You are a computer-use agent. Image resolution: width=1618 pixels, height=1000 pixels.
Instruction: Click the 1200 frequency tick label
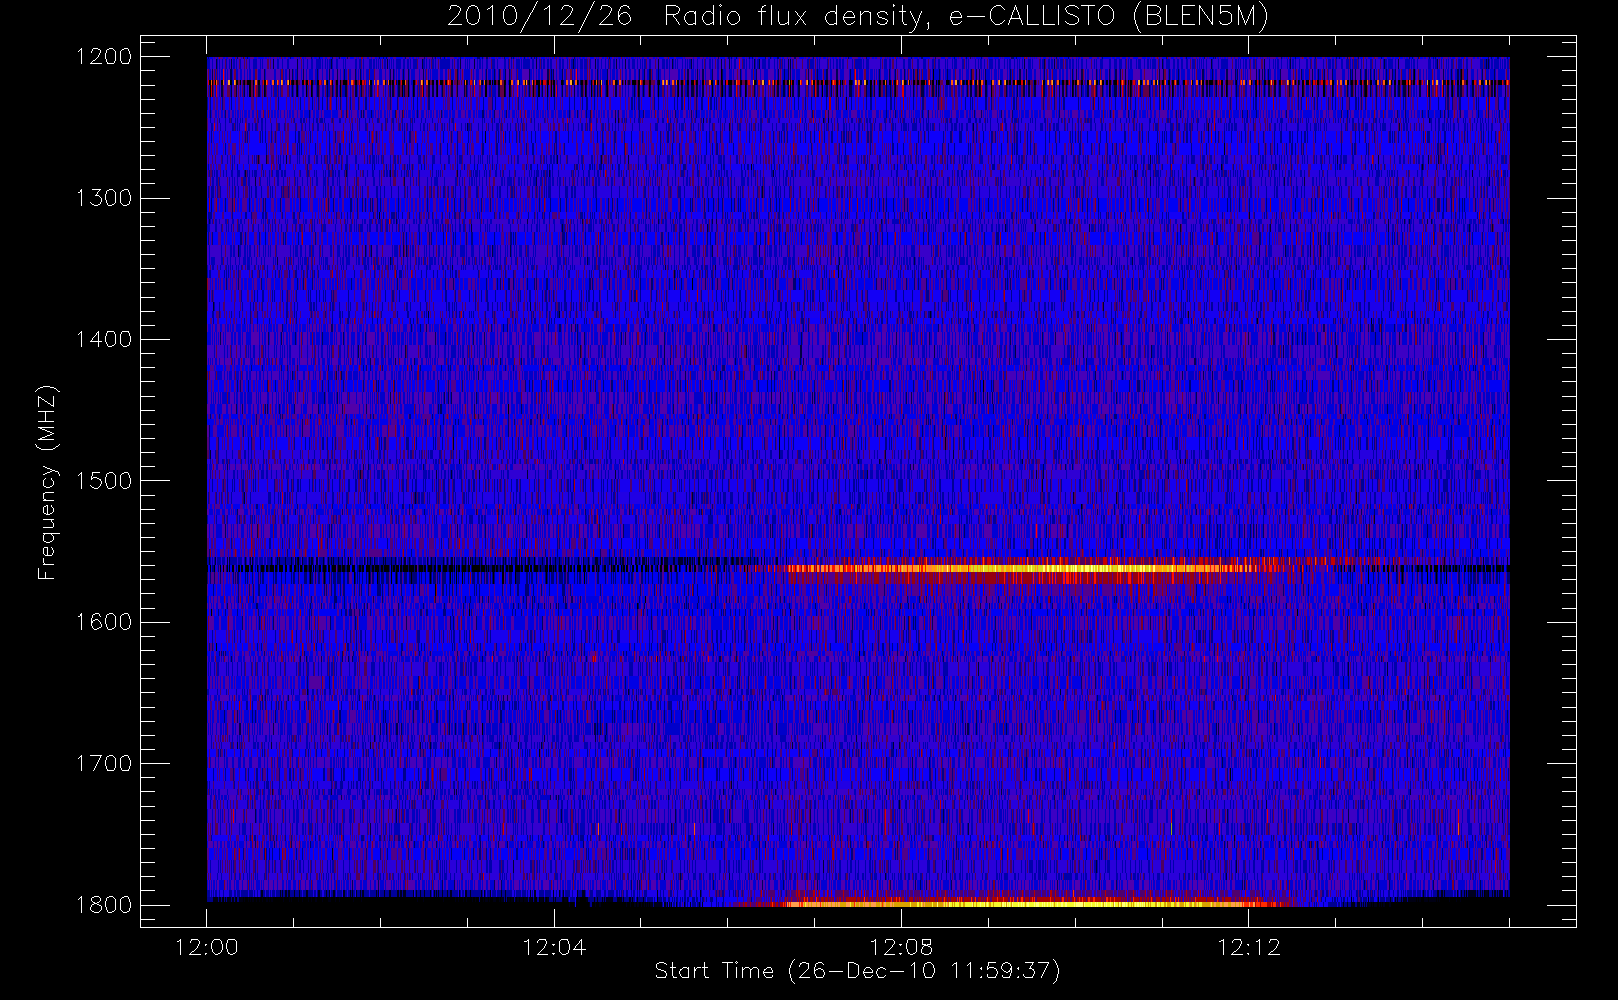(105, 57)
